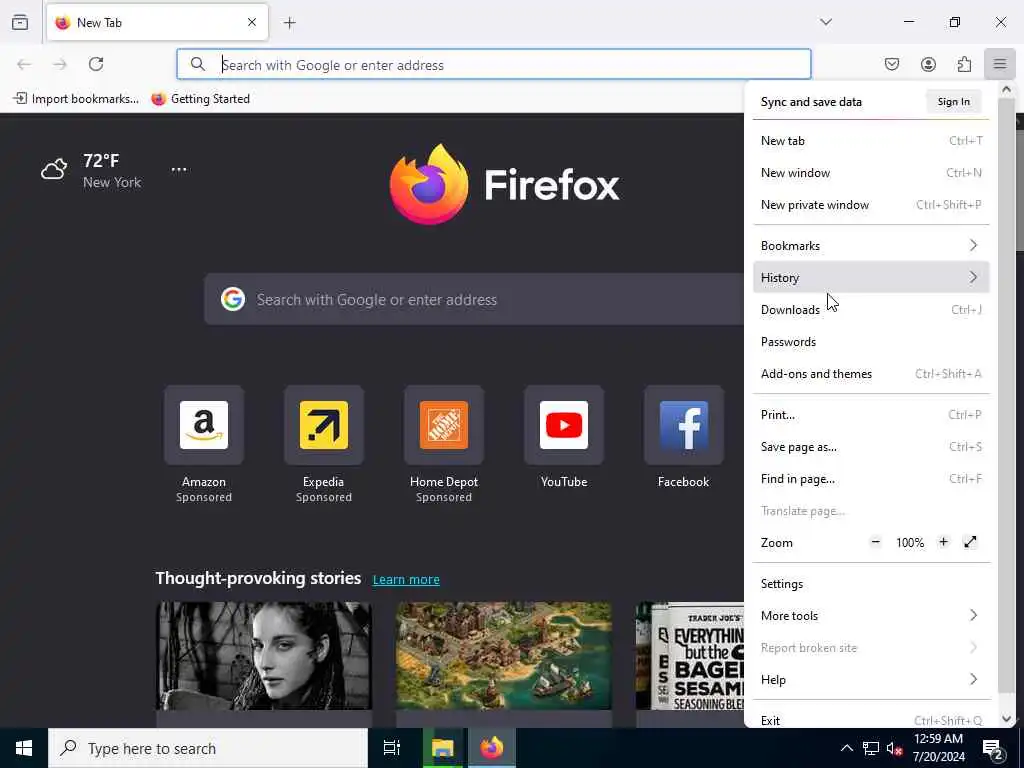Open the taskbar clock and date

click(x=938, y=748)
